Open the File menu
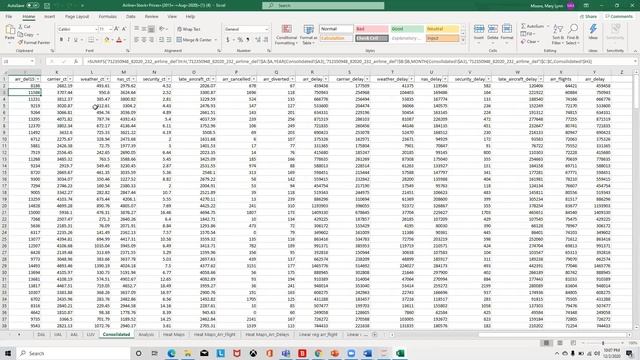Screen dimensions: 640x360 (9, 17)
